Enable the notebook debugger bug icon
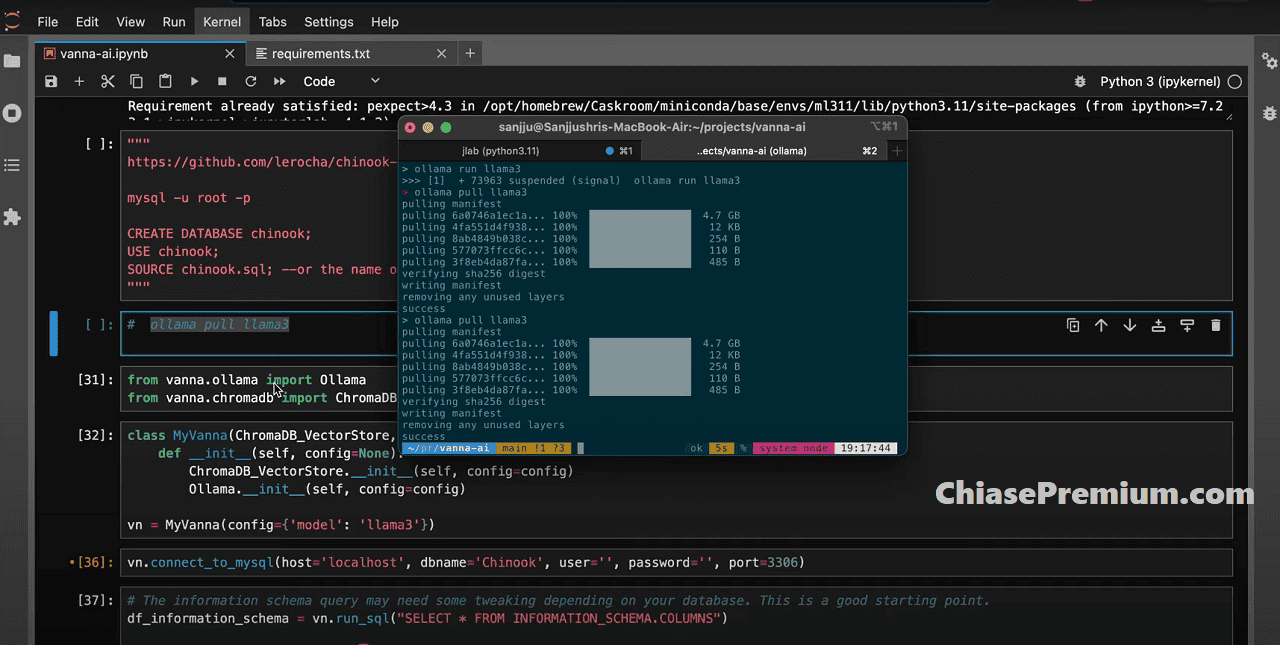This screenshot has height=645, width=1280. pos(1079,81)
